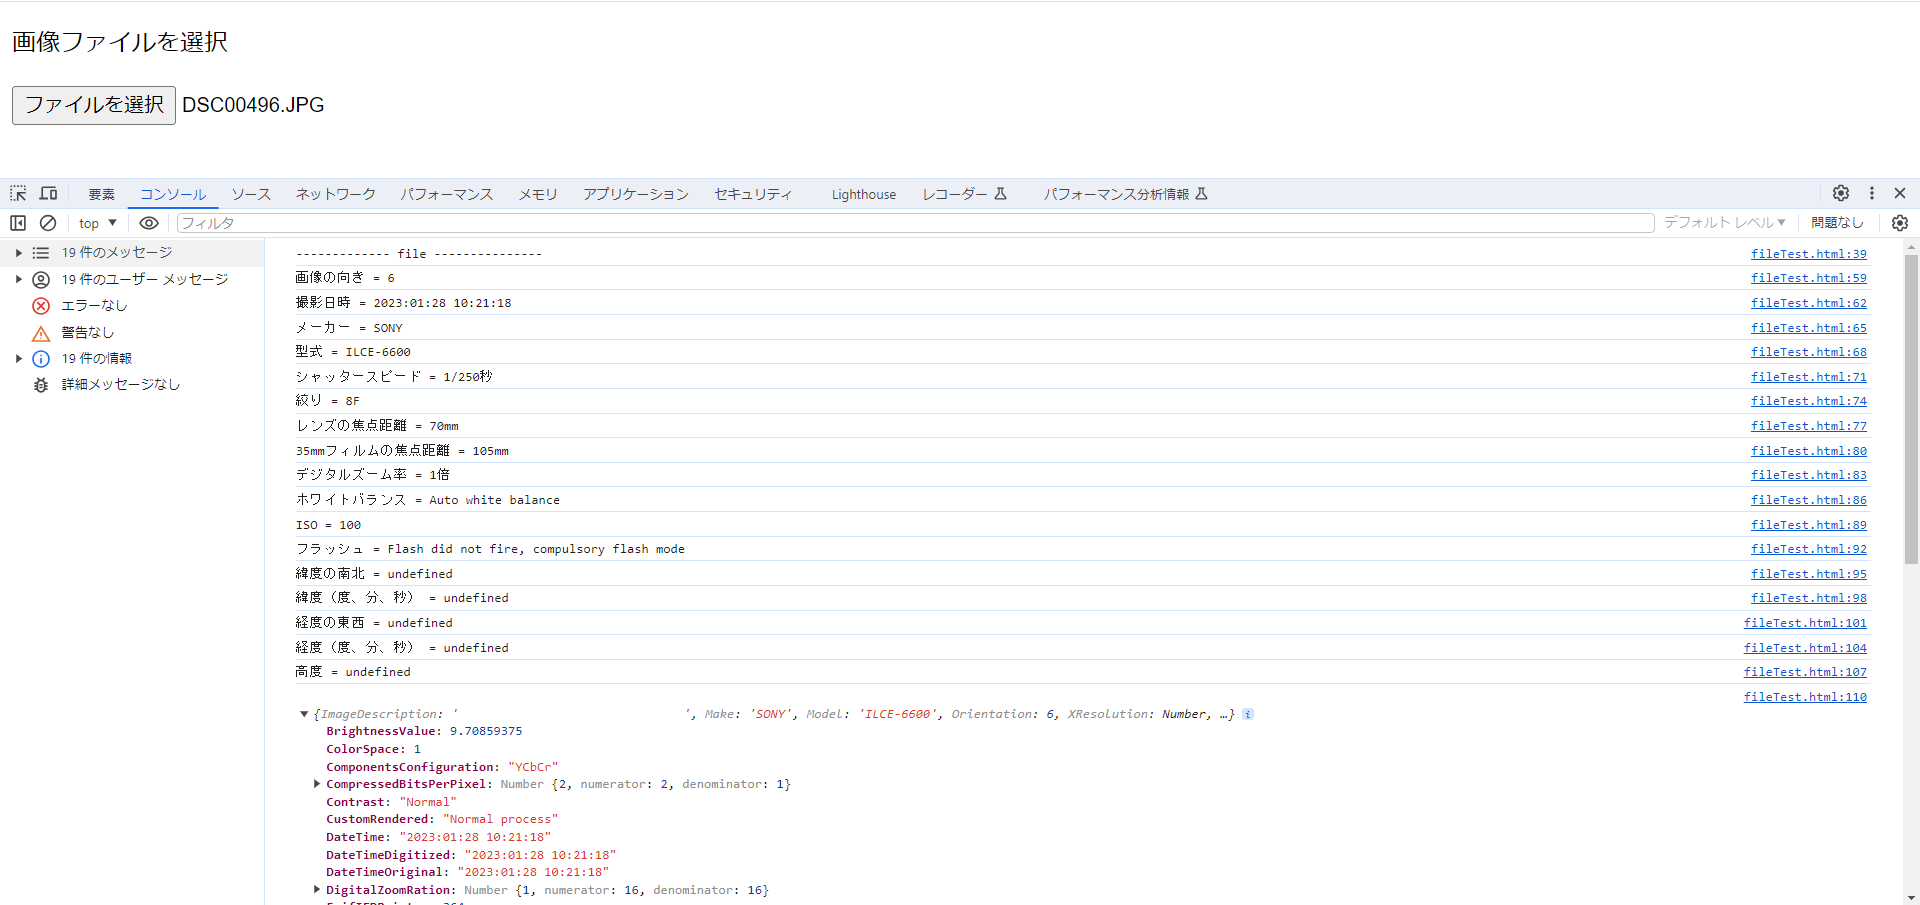
Task: Create a live expression via the eye icon
Action: (x=149, y=223)
